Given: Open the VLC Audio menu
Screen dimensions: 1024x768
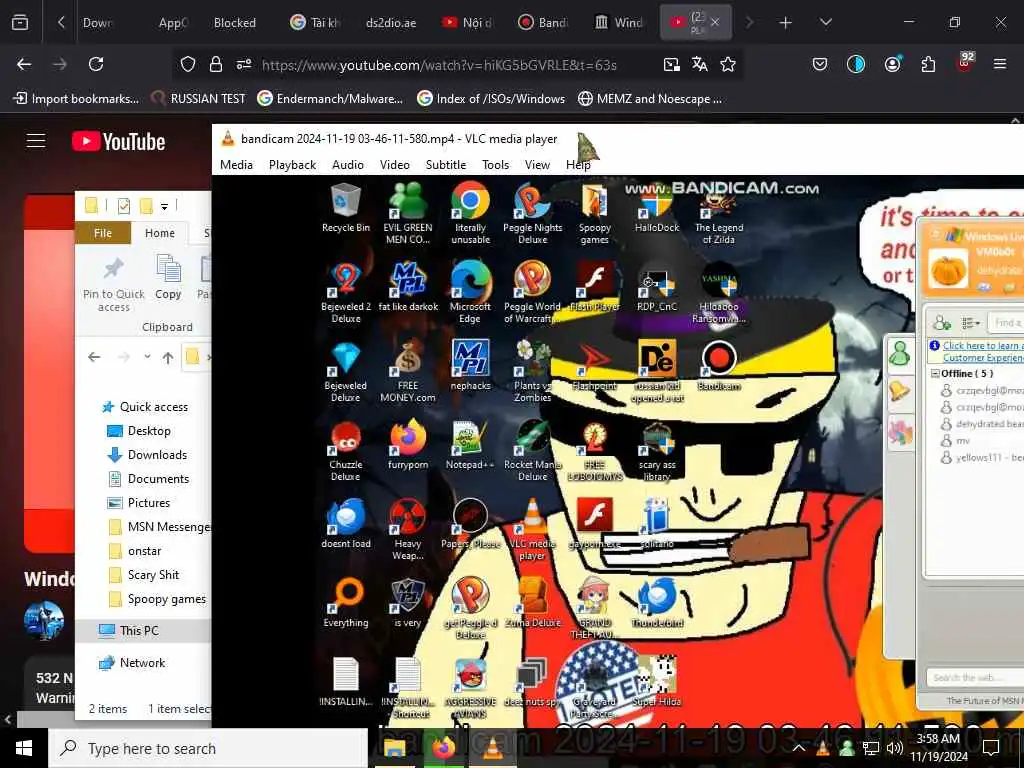Looking at the screenshot, I should 348,165.
